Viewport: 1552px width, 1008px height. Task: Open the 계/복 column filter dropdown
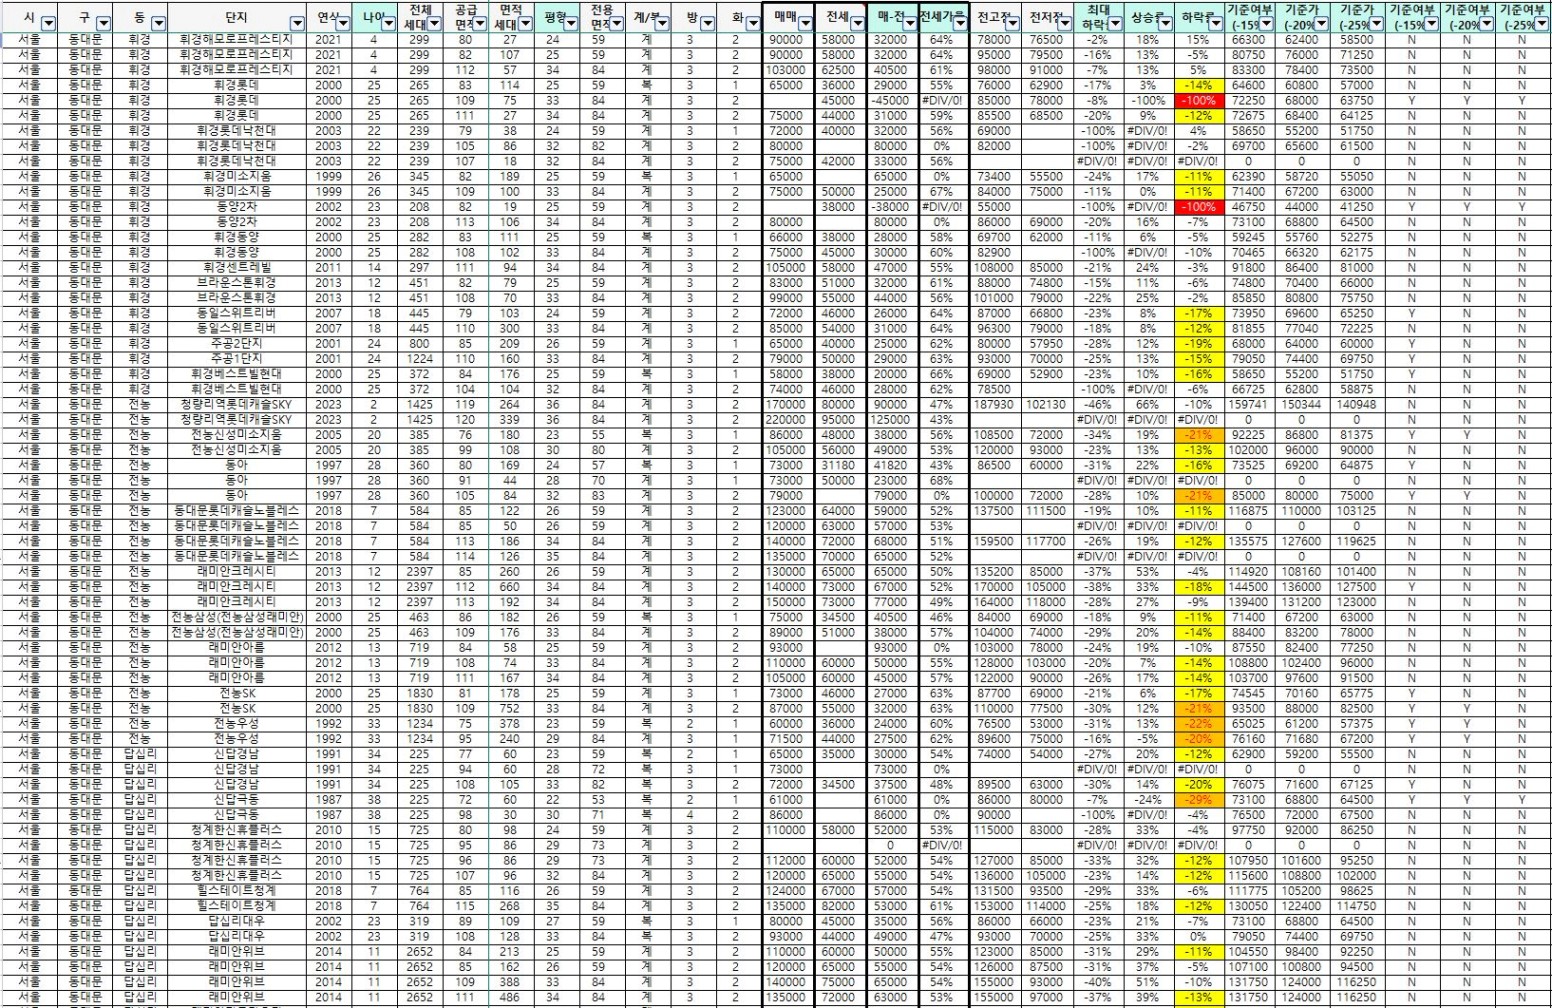[662, 22]
